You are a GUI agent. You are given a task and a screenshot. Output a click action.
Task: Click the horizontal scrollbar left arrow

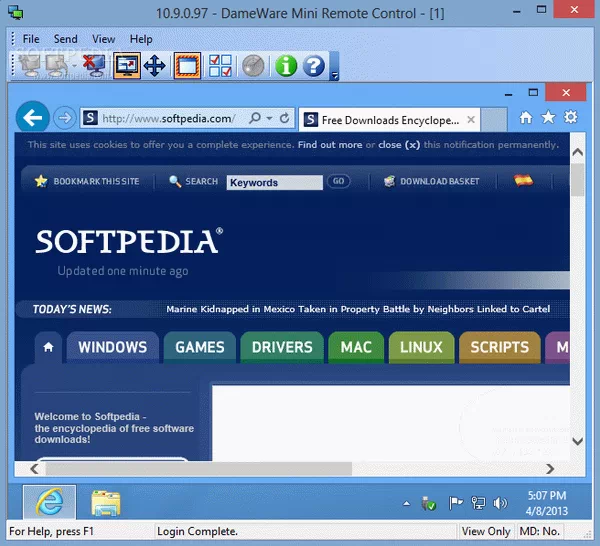point(34,469)
